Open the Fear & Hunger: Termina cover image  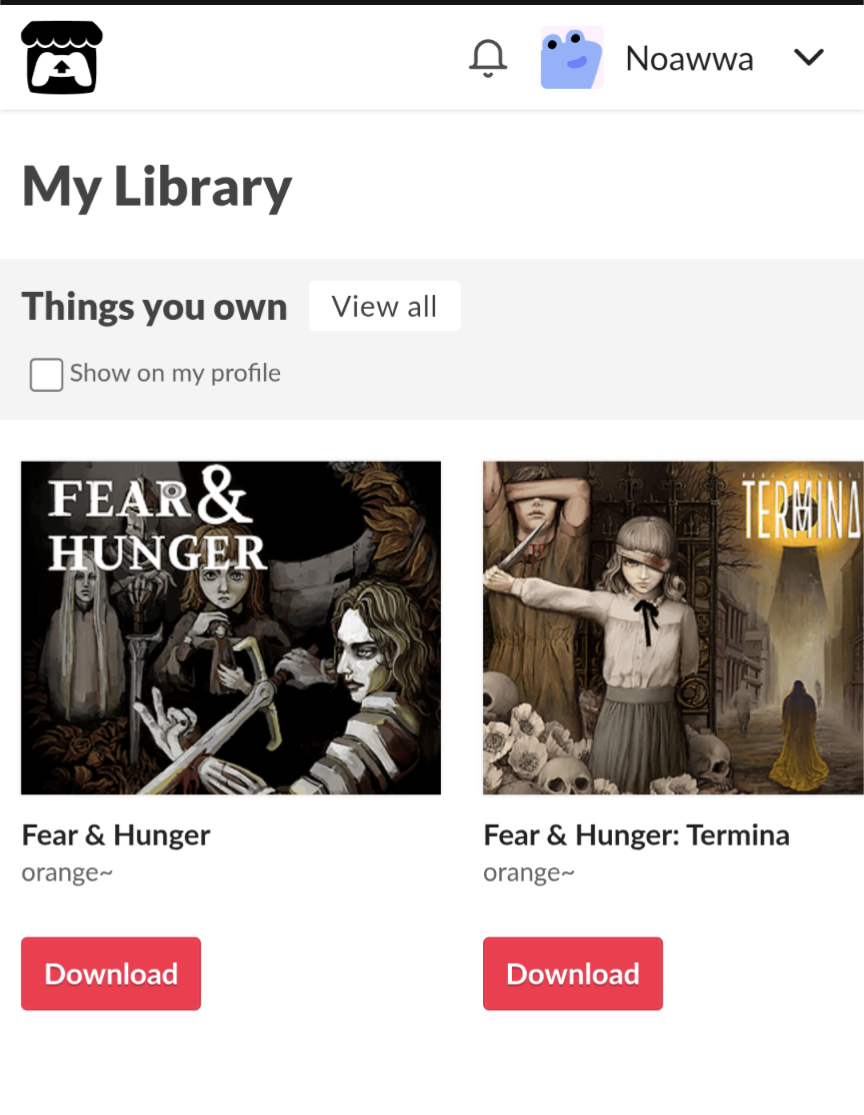click(673, 628)
